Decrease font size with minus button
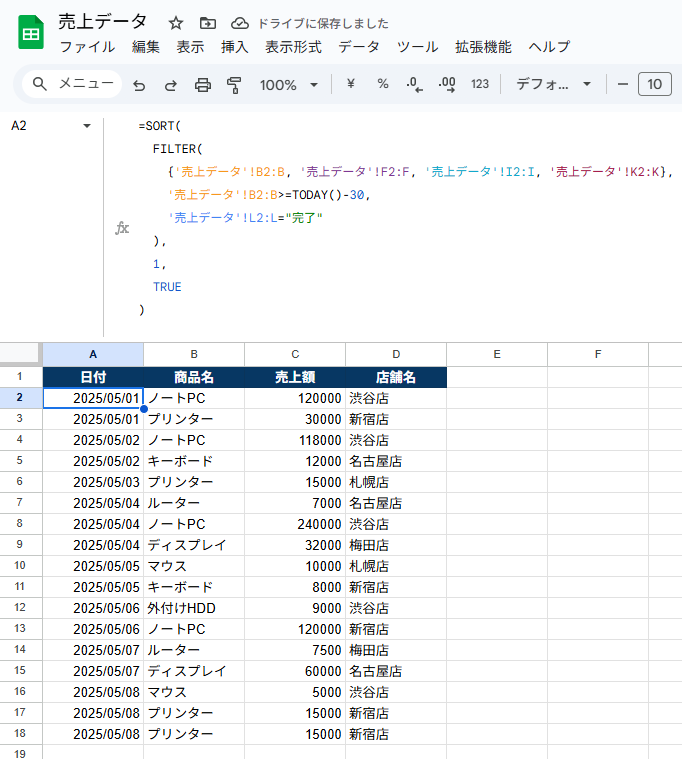Image resolution: width=682 pixels, height=759 pixels. point(622,84)
